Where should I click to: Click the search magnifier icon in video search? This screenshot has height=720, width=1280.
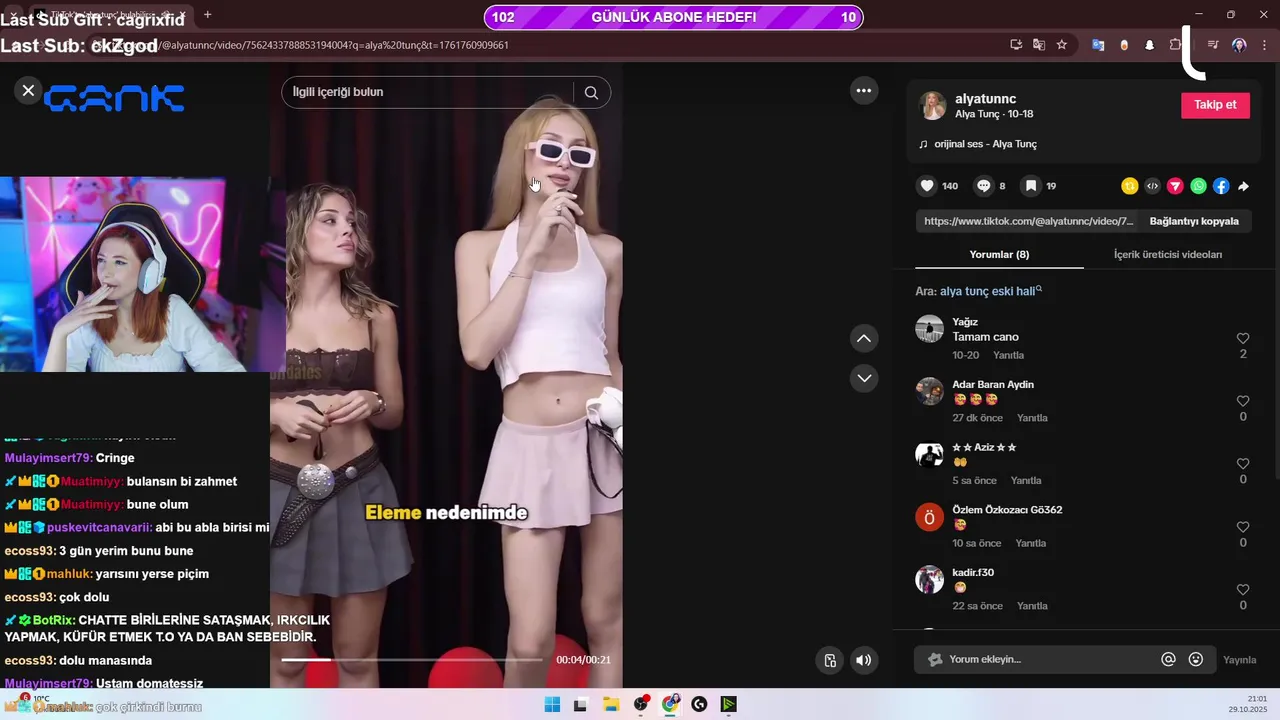click(591, 92)
